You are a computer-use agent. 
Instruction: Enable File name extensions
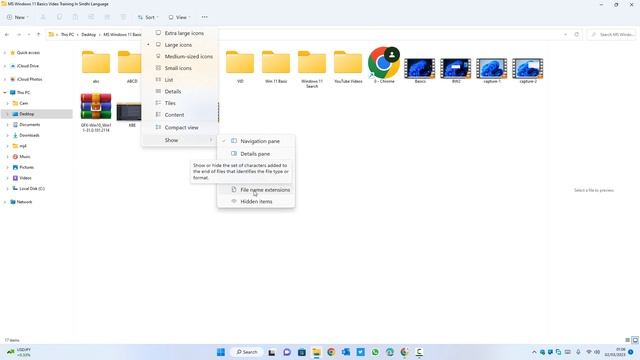pos(256,190)
